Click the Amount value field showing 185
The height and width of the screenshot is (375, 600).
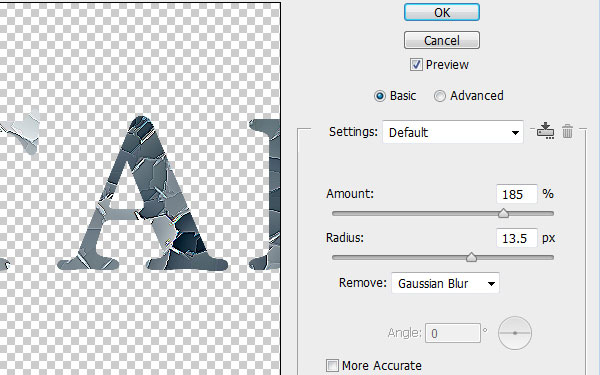pos(517,194)
